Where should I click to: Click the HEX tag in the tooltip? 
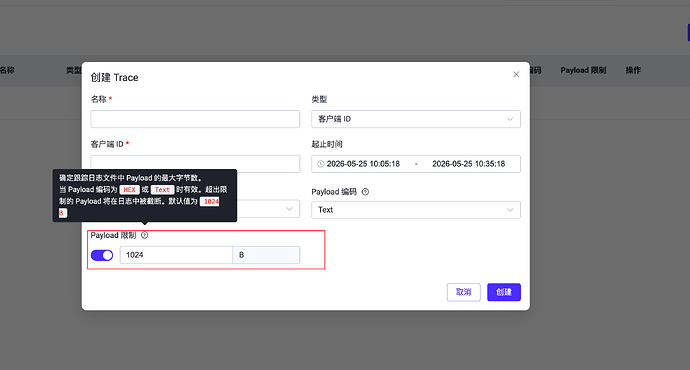click(x=129, y=190)
